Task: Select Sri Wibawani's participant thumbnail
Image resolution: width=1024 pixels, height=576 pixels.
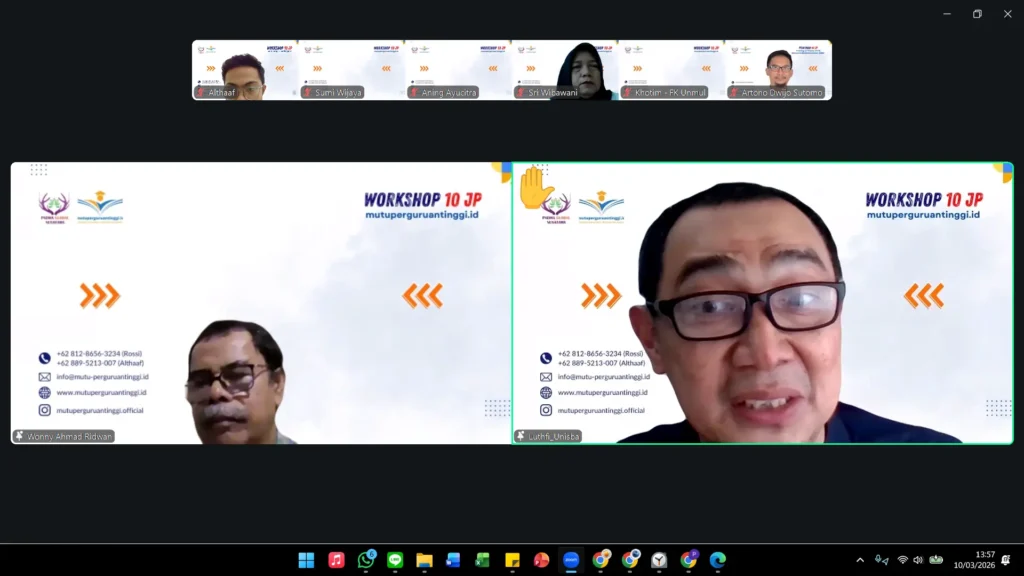Action: coord(565,70)
